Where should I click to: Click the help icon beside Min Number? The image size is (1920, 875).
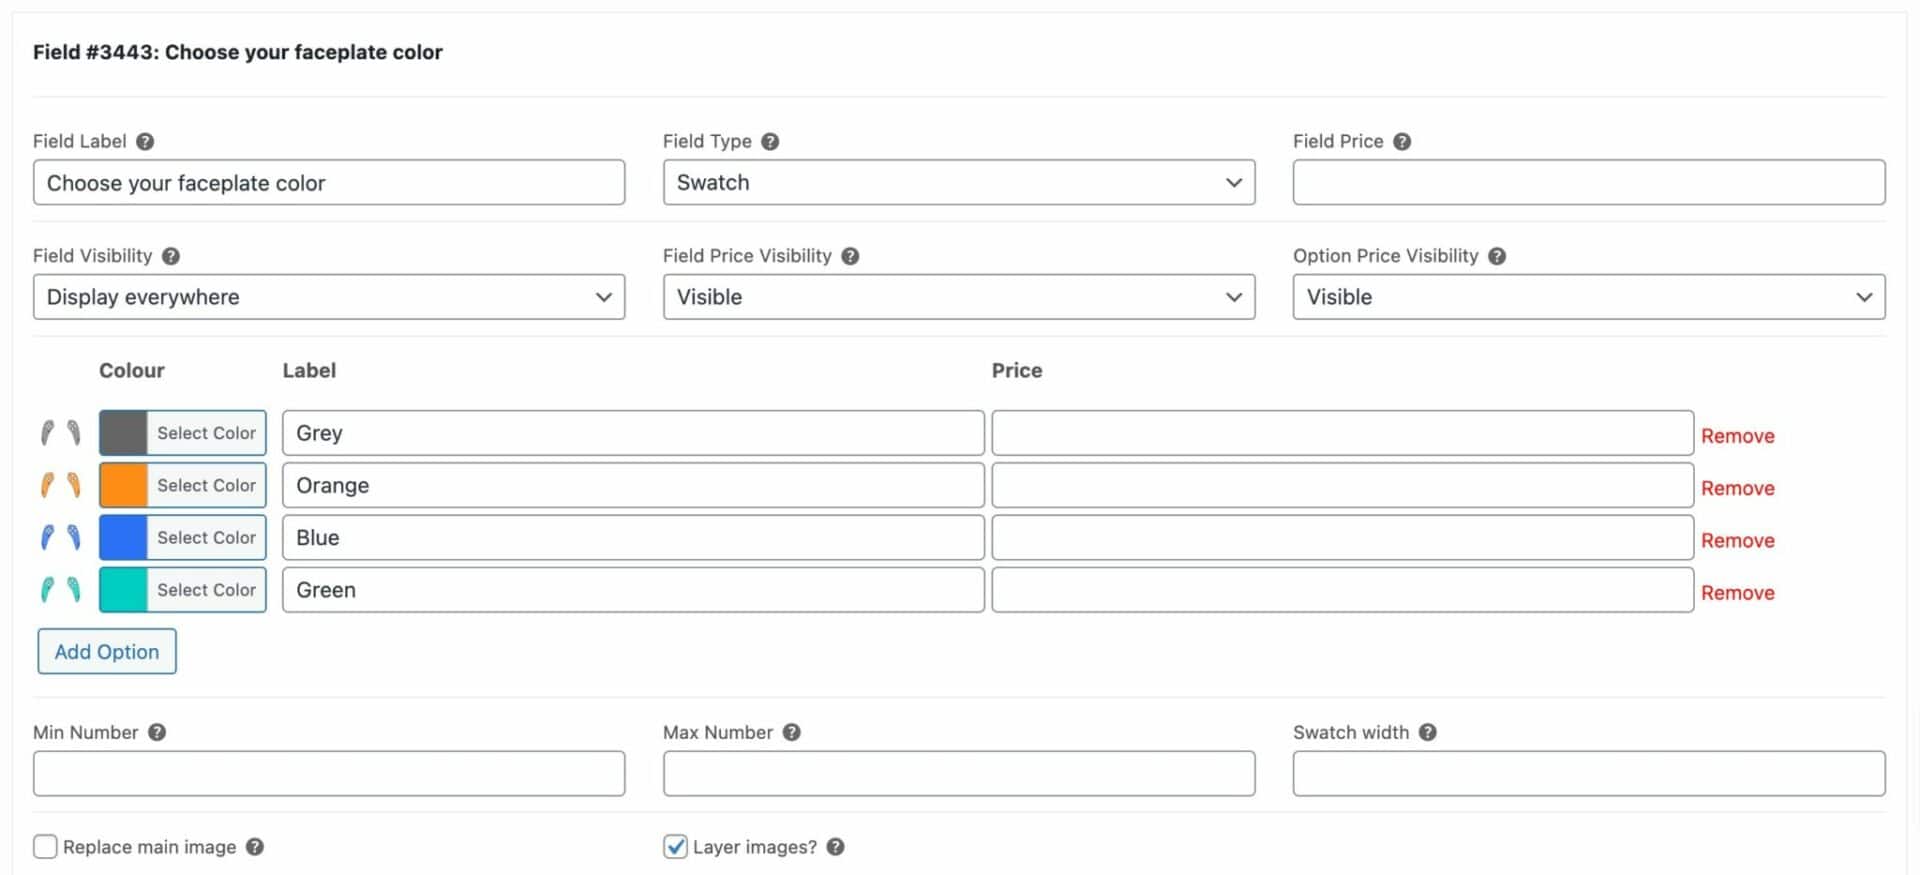[x=157, y=732]
